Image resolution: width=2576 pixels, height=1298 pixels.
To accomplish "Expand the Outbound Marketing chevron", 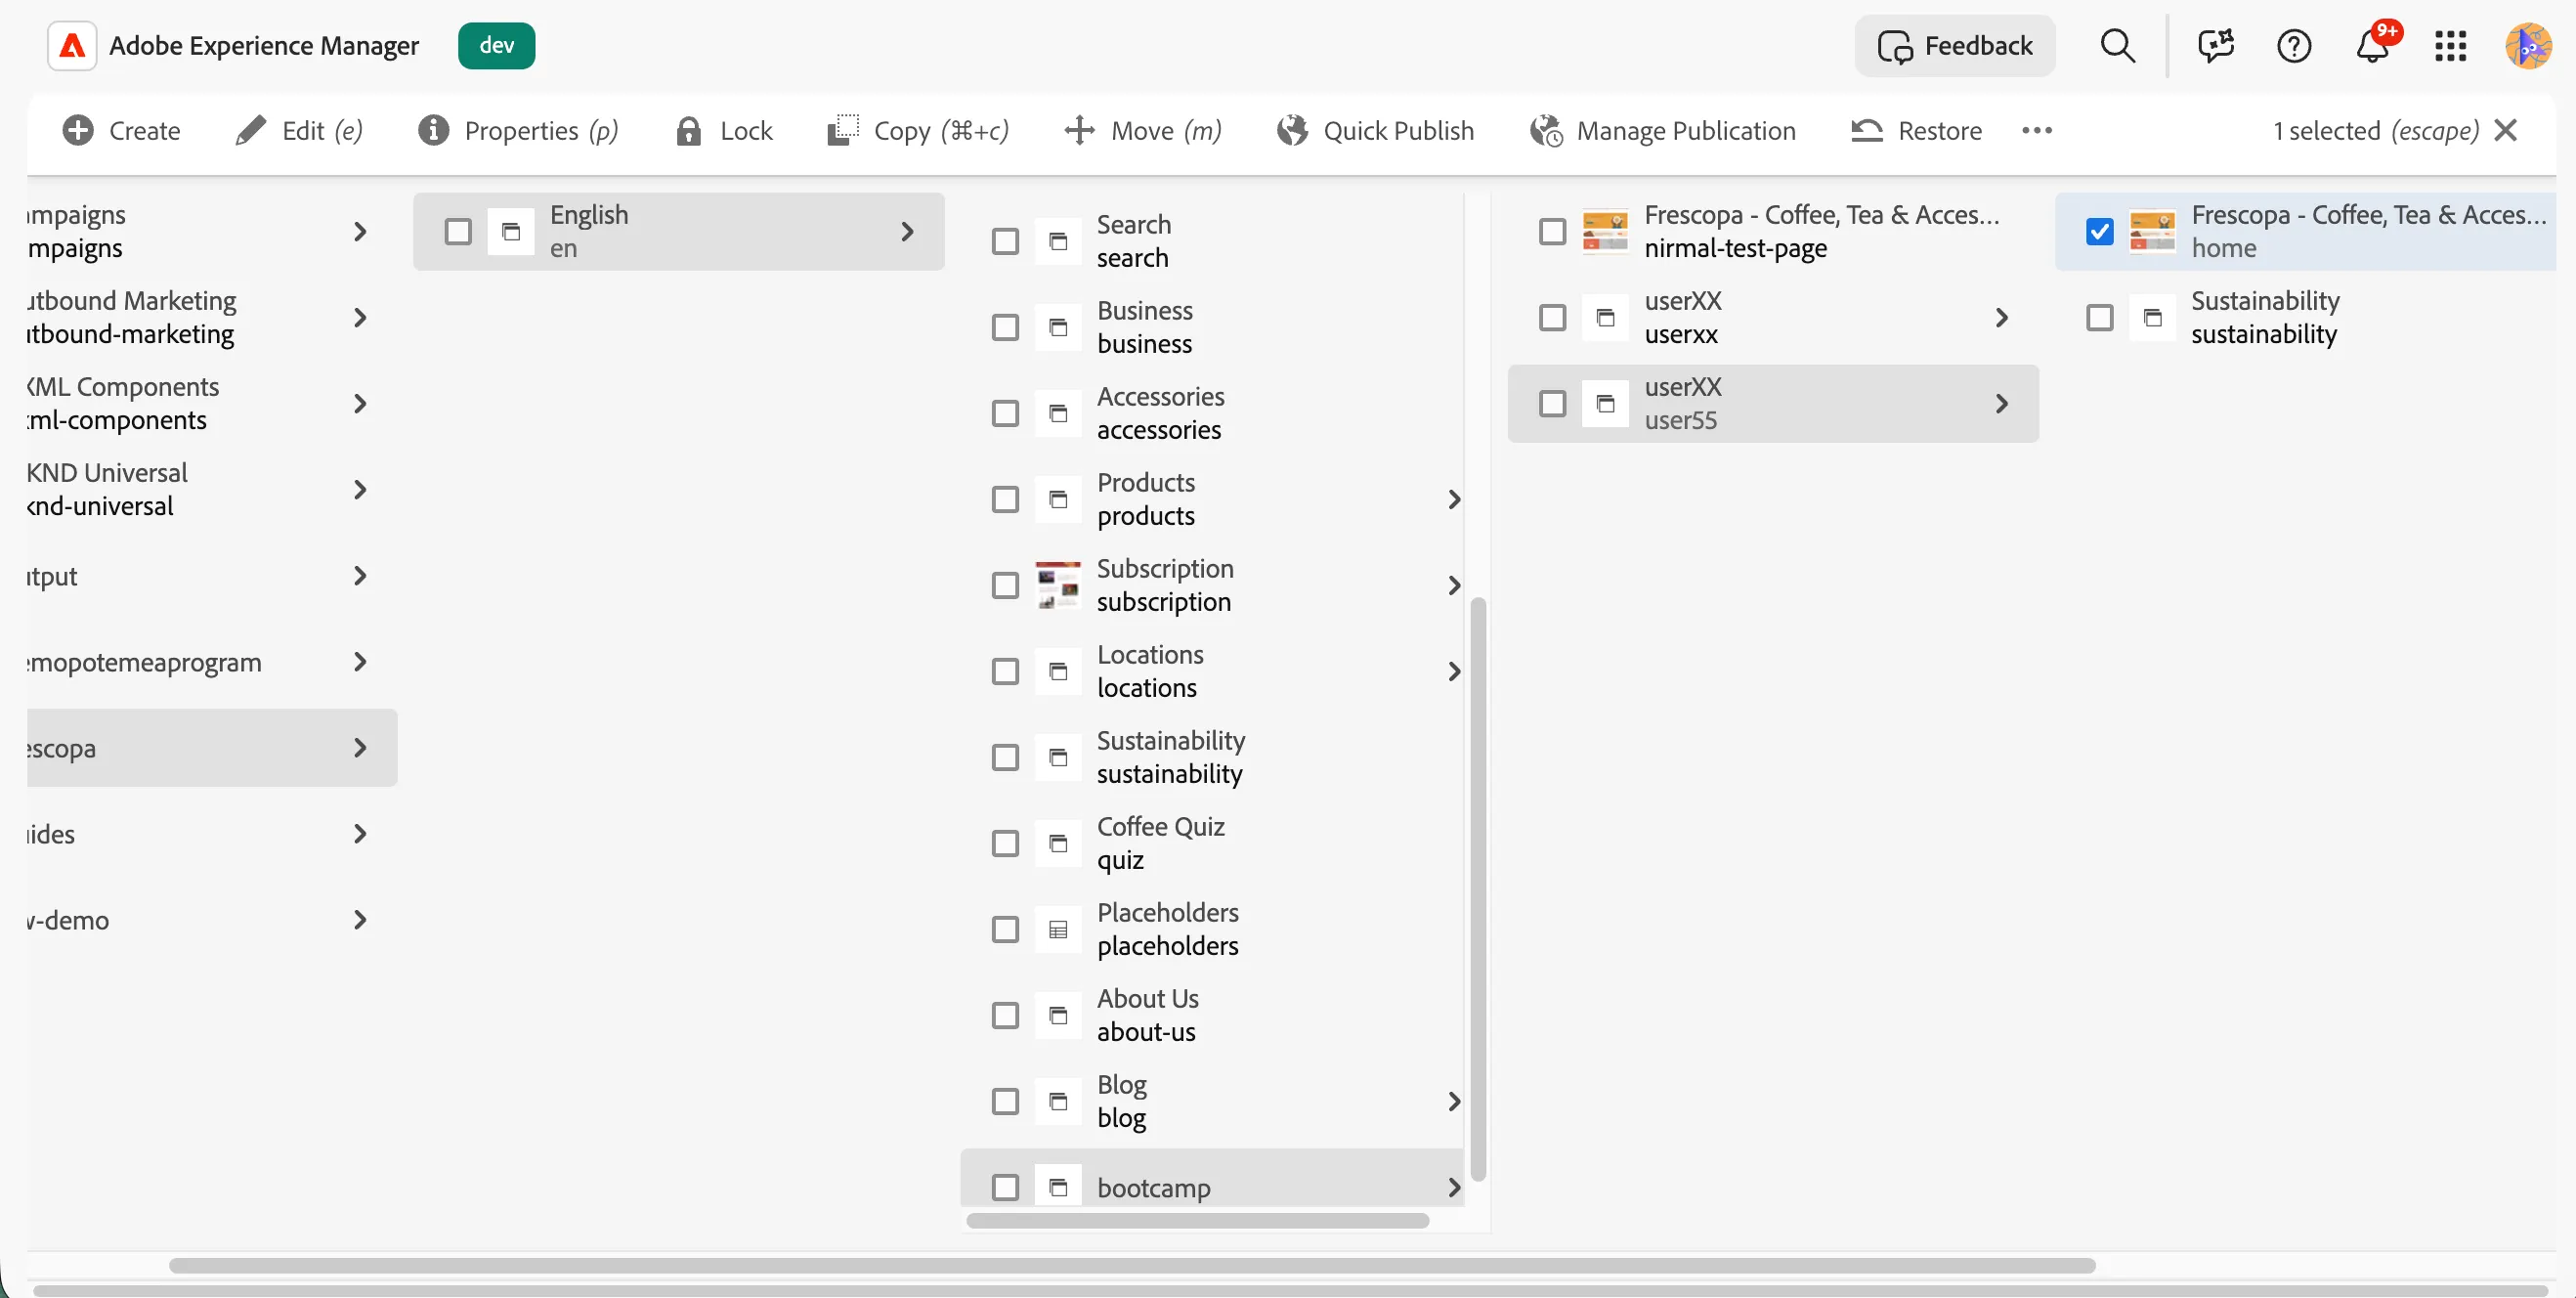I will pos(360,318).
